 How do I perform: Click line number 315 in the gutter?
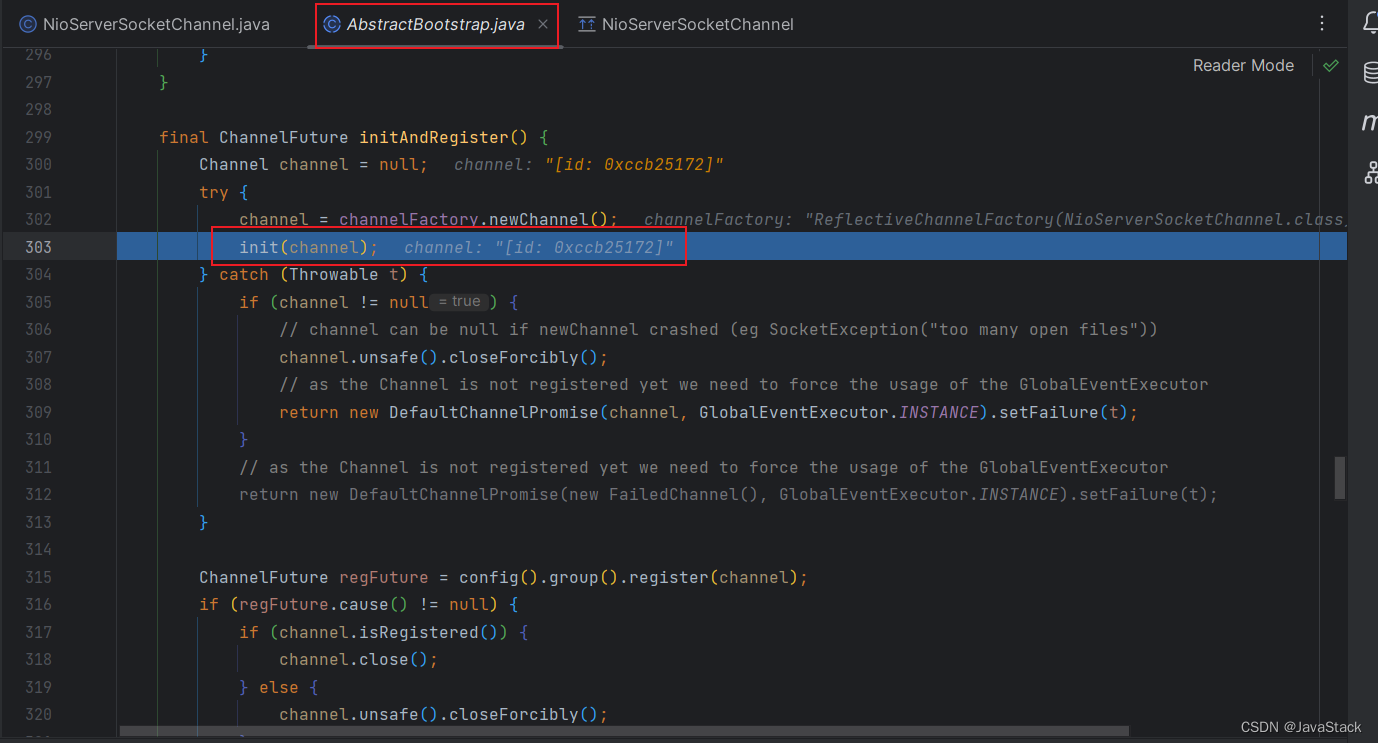tap(38, 577)
